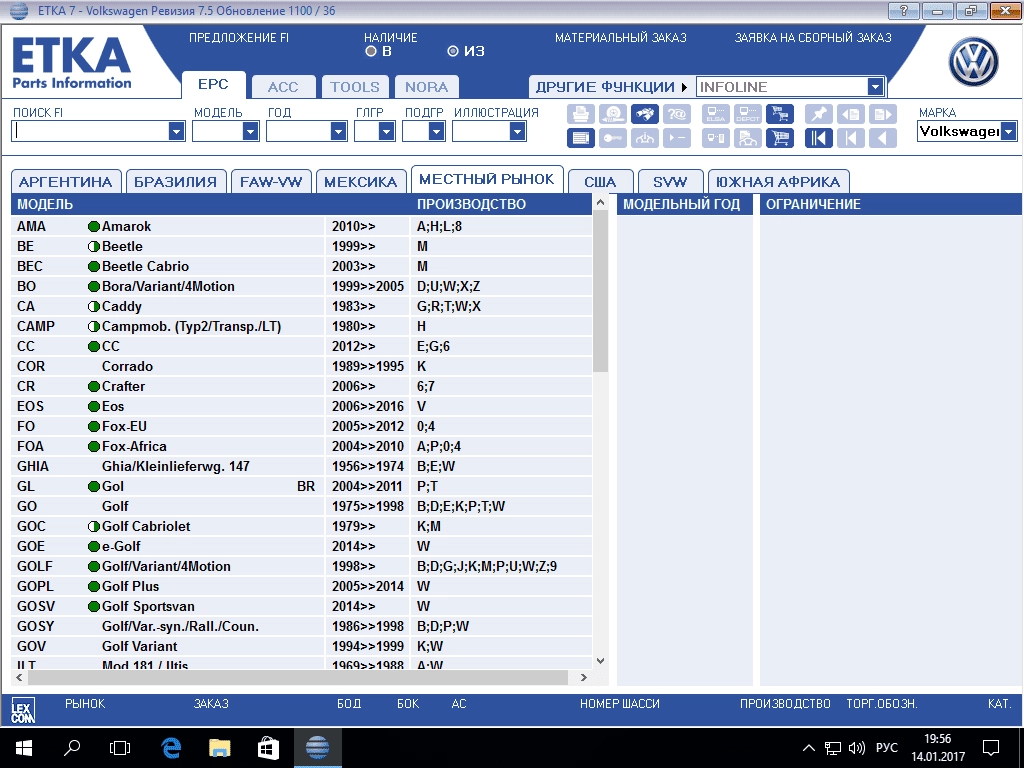Select the SVW market tab

tap(670, 182)
